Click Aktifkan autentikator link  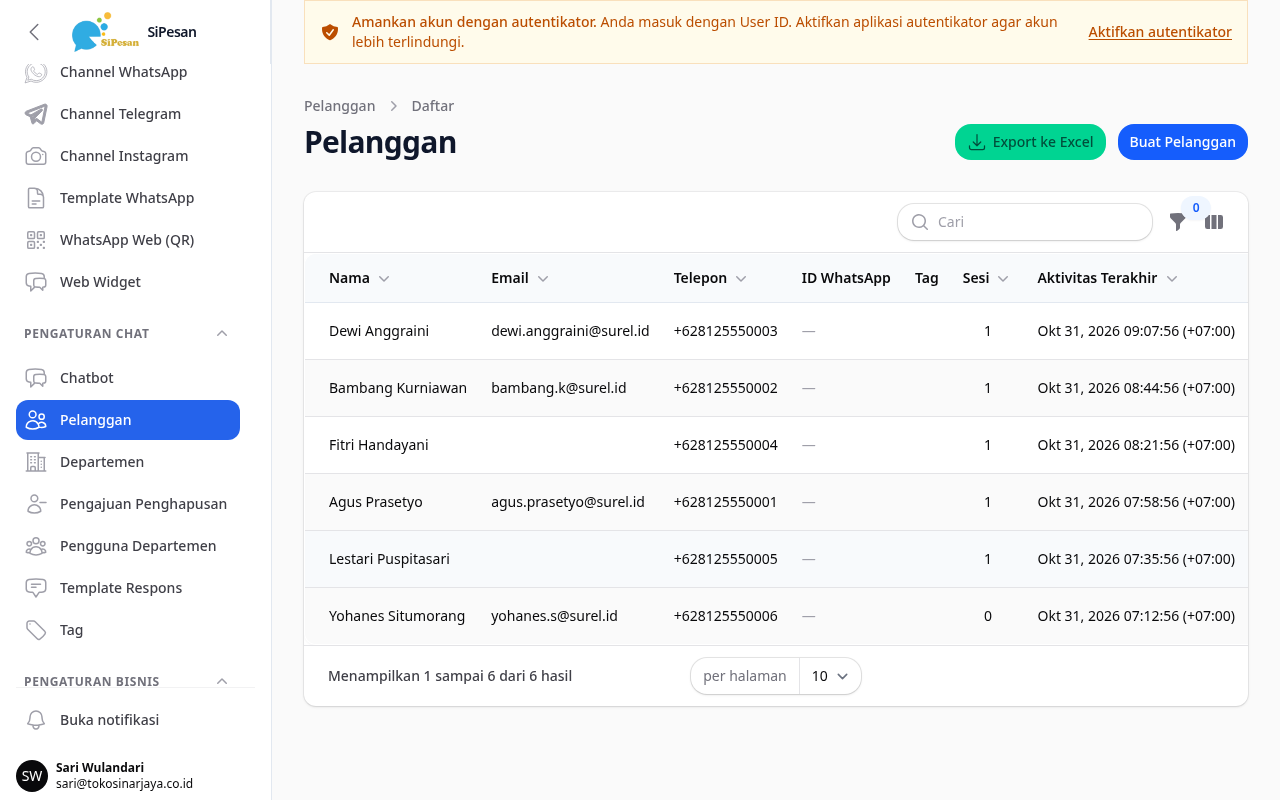coord(1160,32)
